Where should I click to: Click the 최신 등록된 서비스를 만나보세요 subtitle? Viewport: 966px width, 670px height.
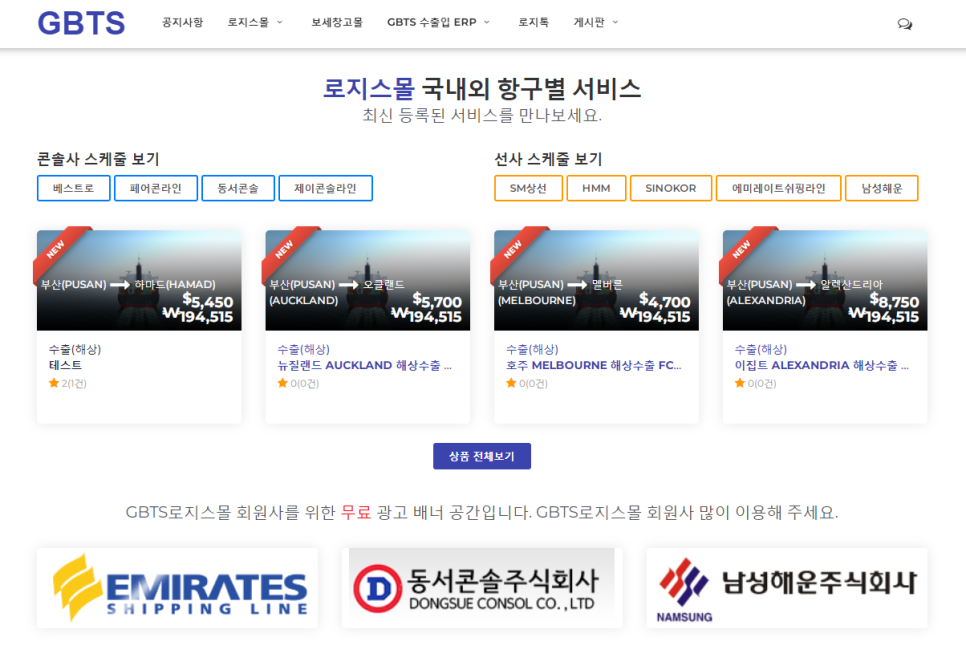(482, 115)
